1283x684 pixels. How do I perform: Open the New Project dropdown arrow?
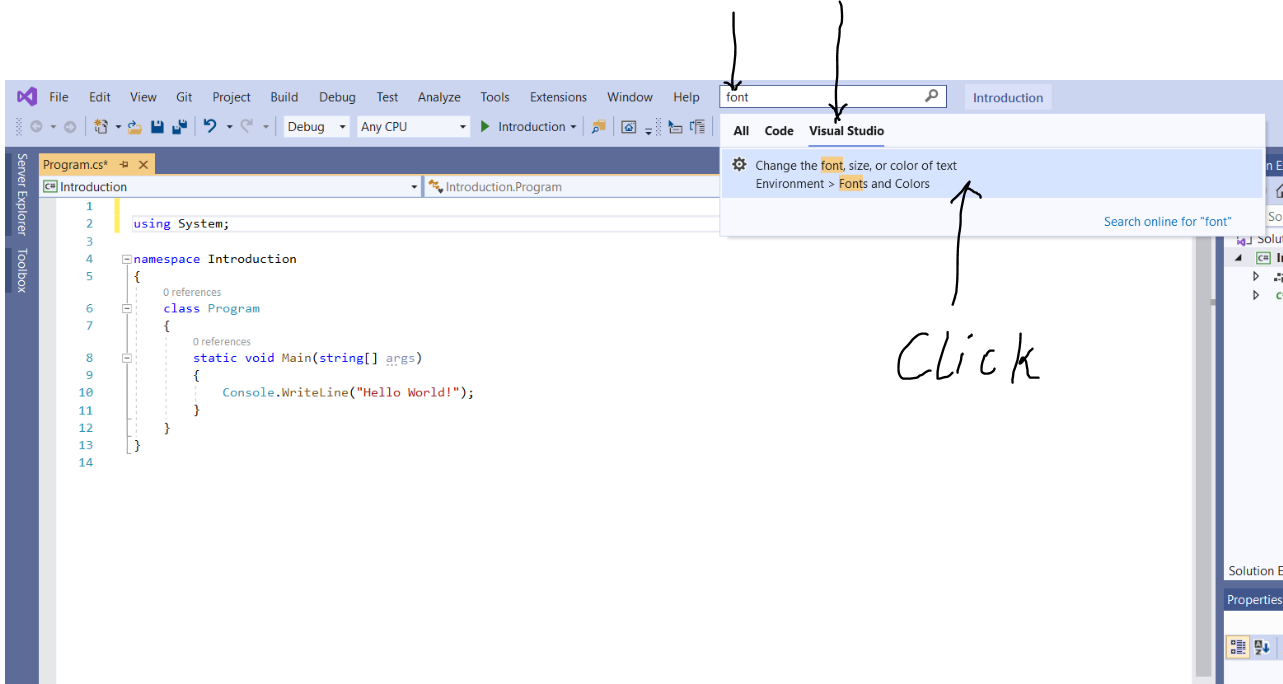click(x=117, y=127)
